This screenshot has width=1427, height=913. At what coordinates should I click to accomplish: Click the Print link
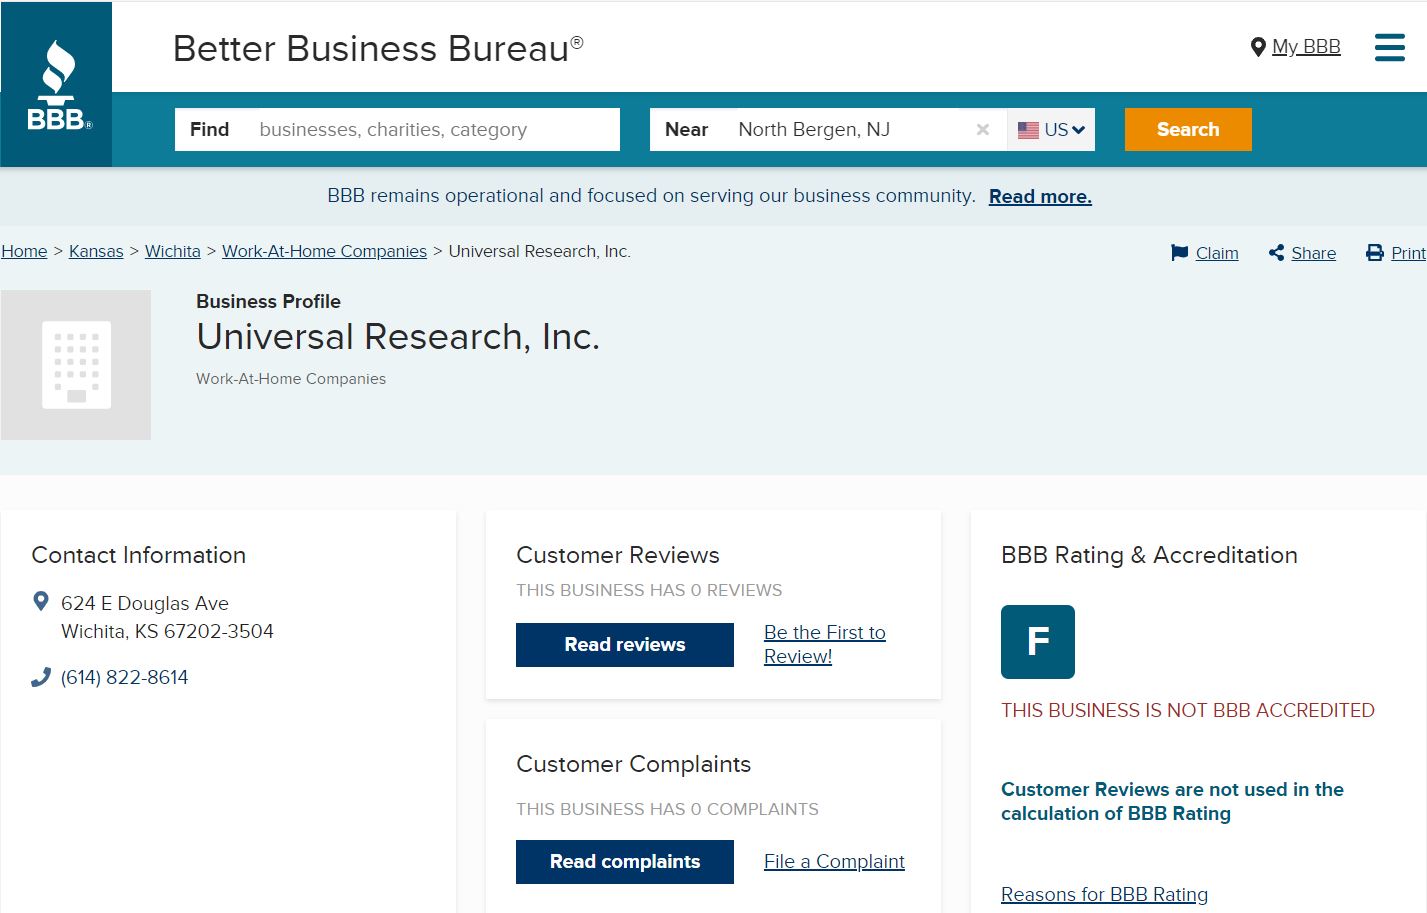(x=1408, y=254)
